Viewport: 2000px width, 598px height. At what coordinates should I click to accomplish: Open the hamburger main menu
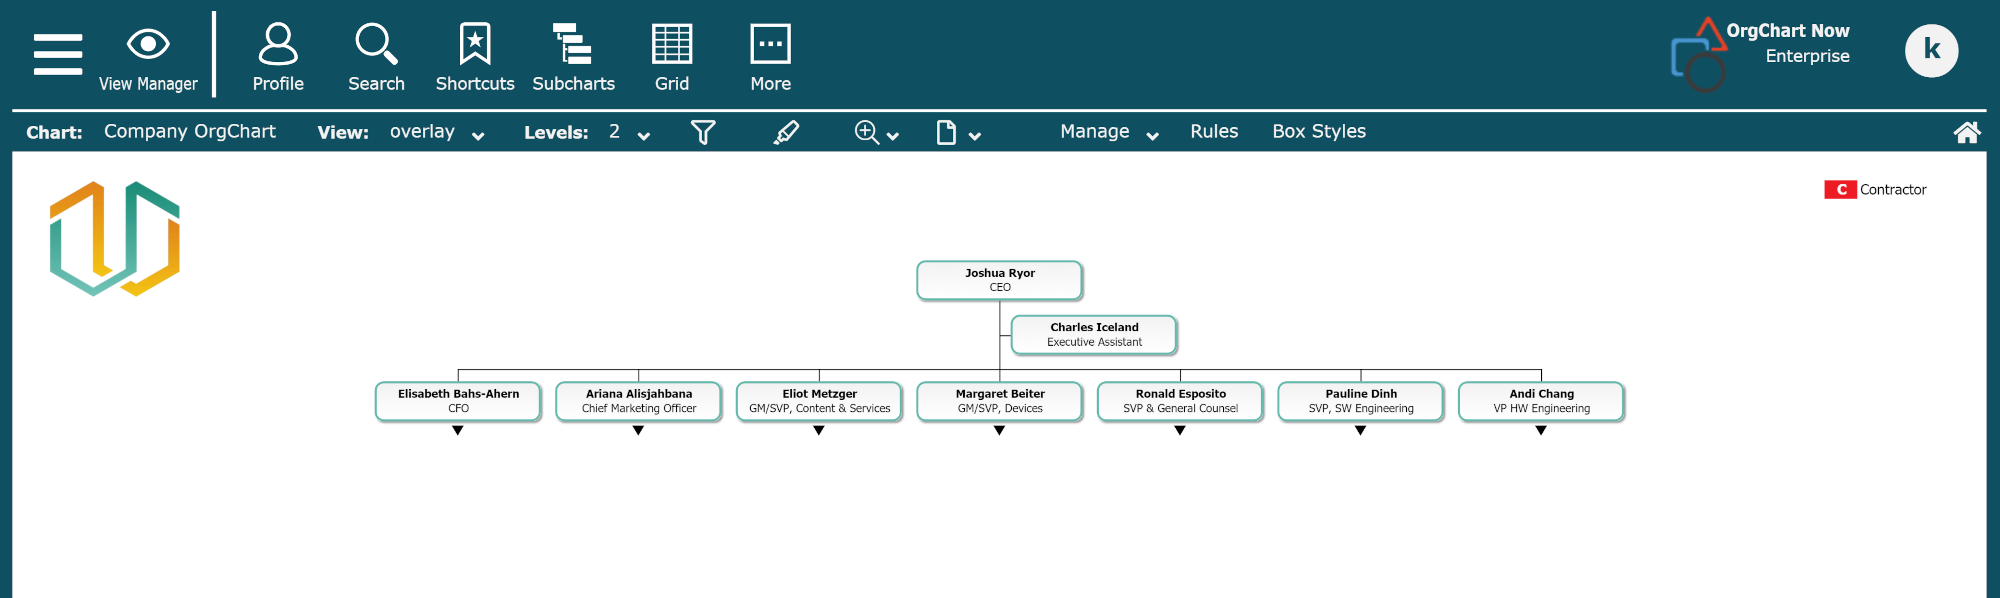58,54
